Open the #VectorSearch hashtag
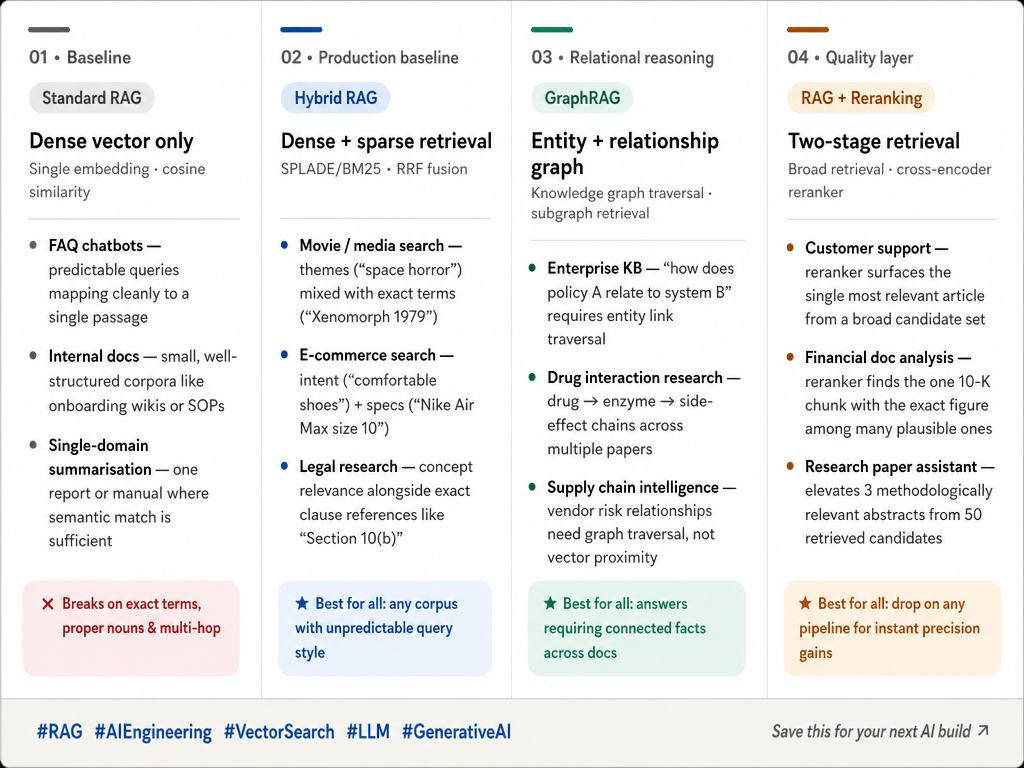Screen dimensions: 1024x768 (279, 731)
